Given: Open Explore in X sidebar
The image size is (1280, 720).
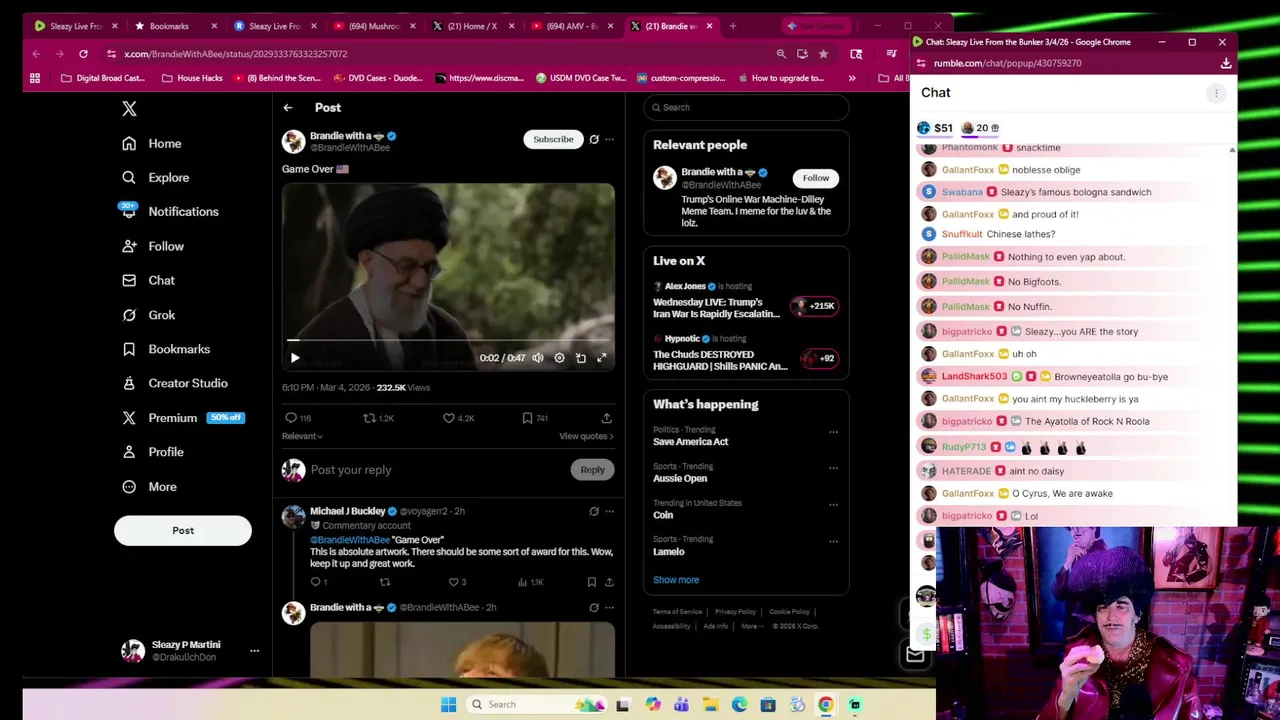Looking at the screenshot, I should tap(155, 177).
